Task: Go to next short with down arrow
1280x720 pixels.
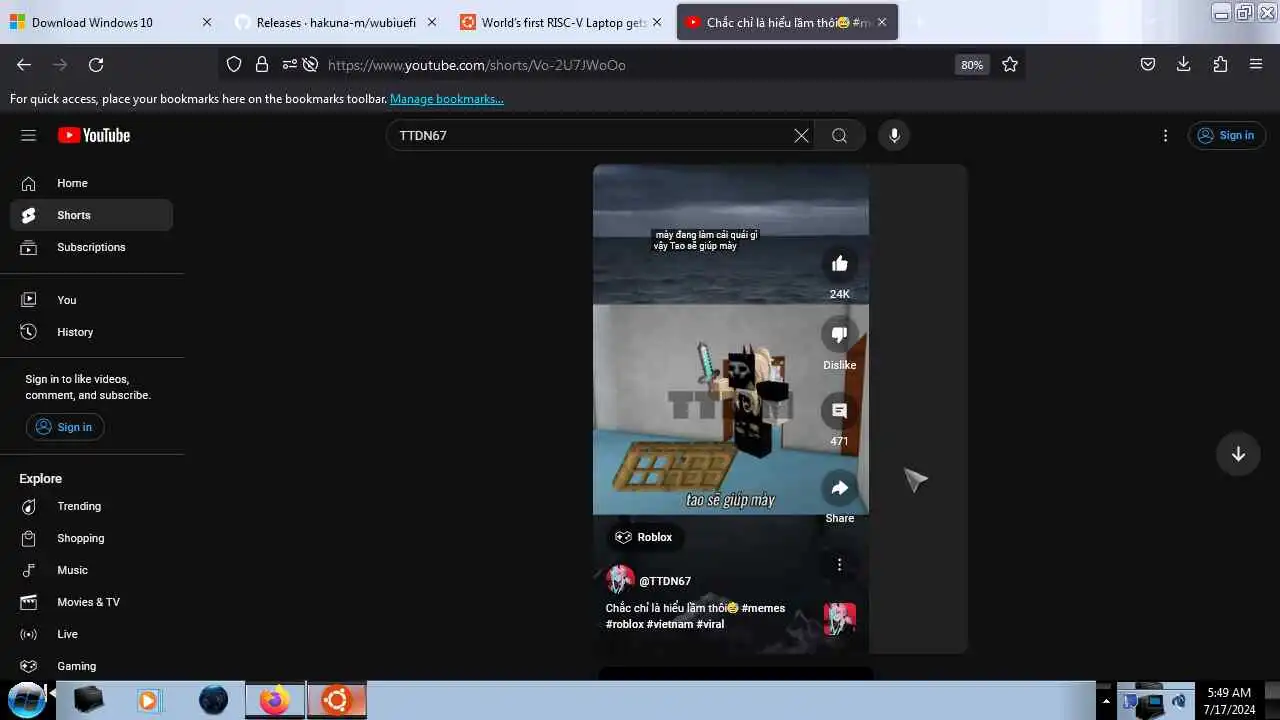Action: click(x=1238, y=454)
